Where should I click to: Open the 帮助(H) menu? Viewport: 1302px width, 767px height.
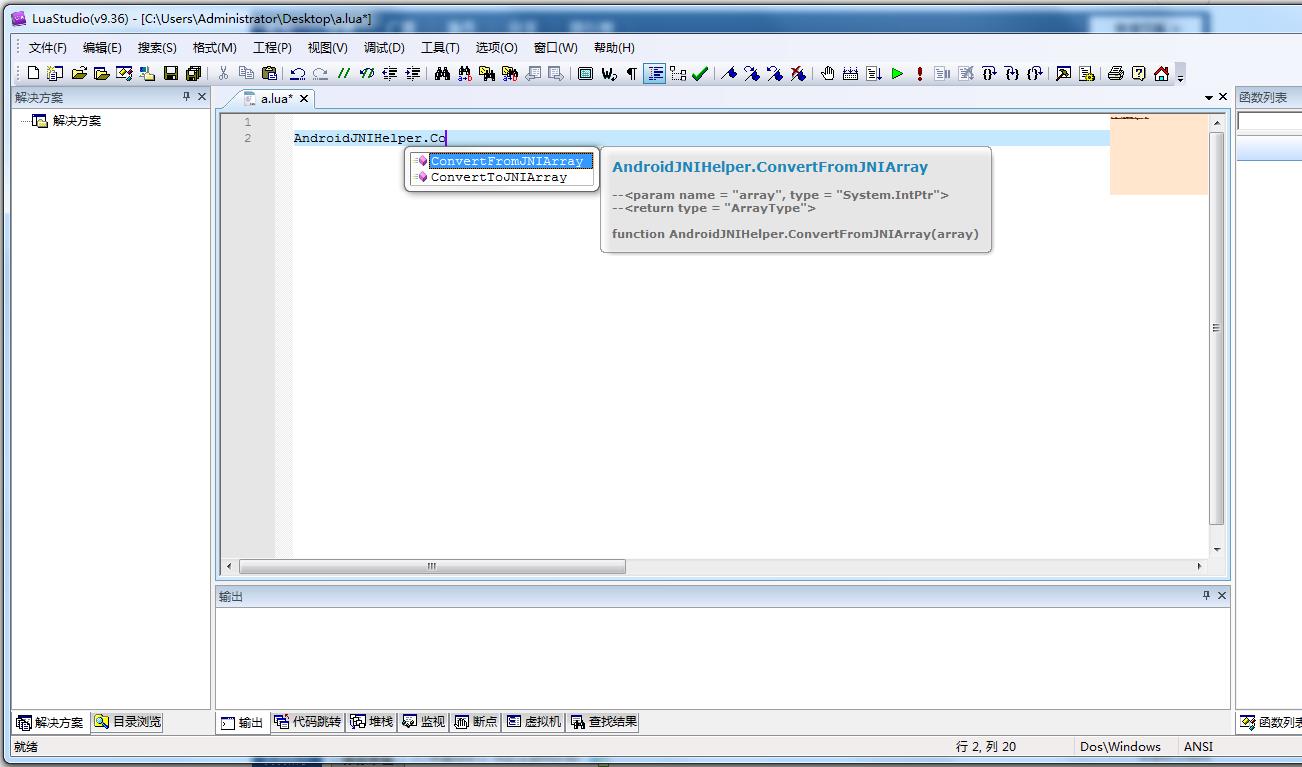tap(614, 47)
